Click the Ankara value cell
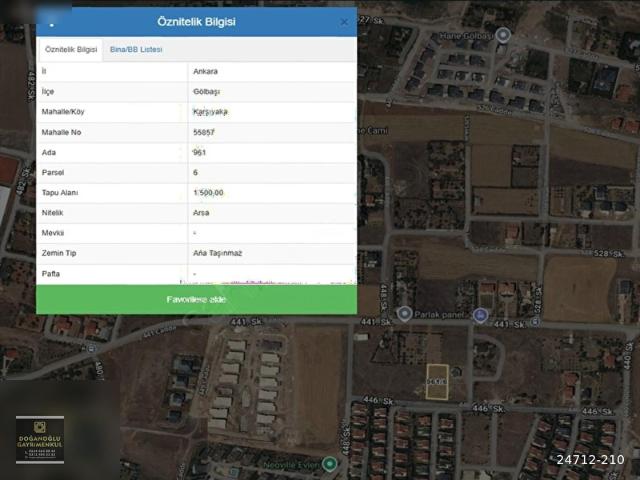This screenshot has height=480, width=640. coord(272,71)
